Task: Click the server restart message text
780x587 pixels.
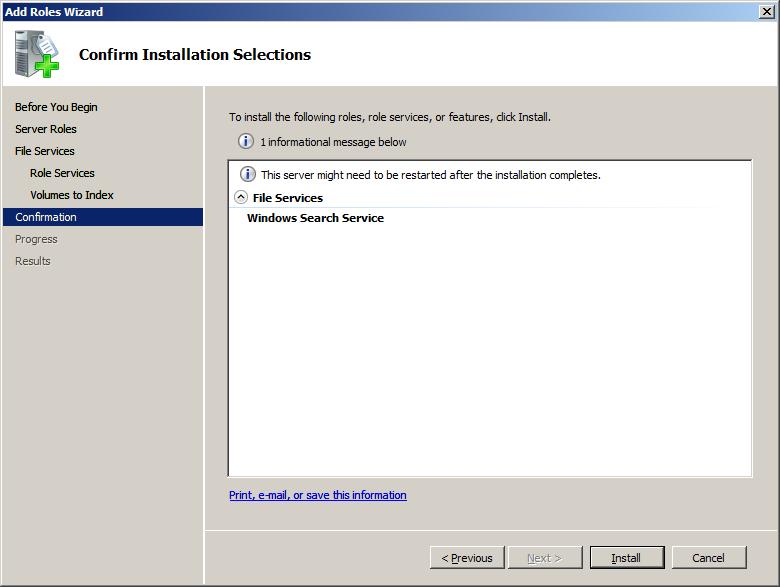Action: (431, 175)
